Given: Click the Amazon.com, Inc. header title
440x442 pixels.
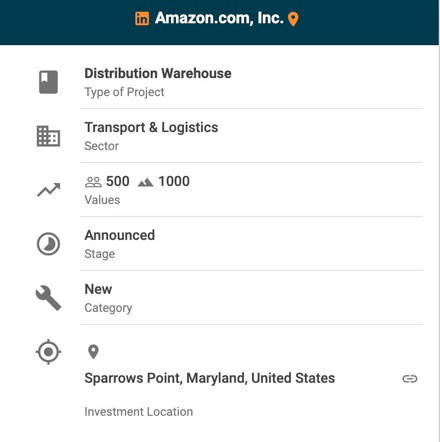Looking at the screenshot, I should 219,18.
